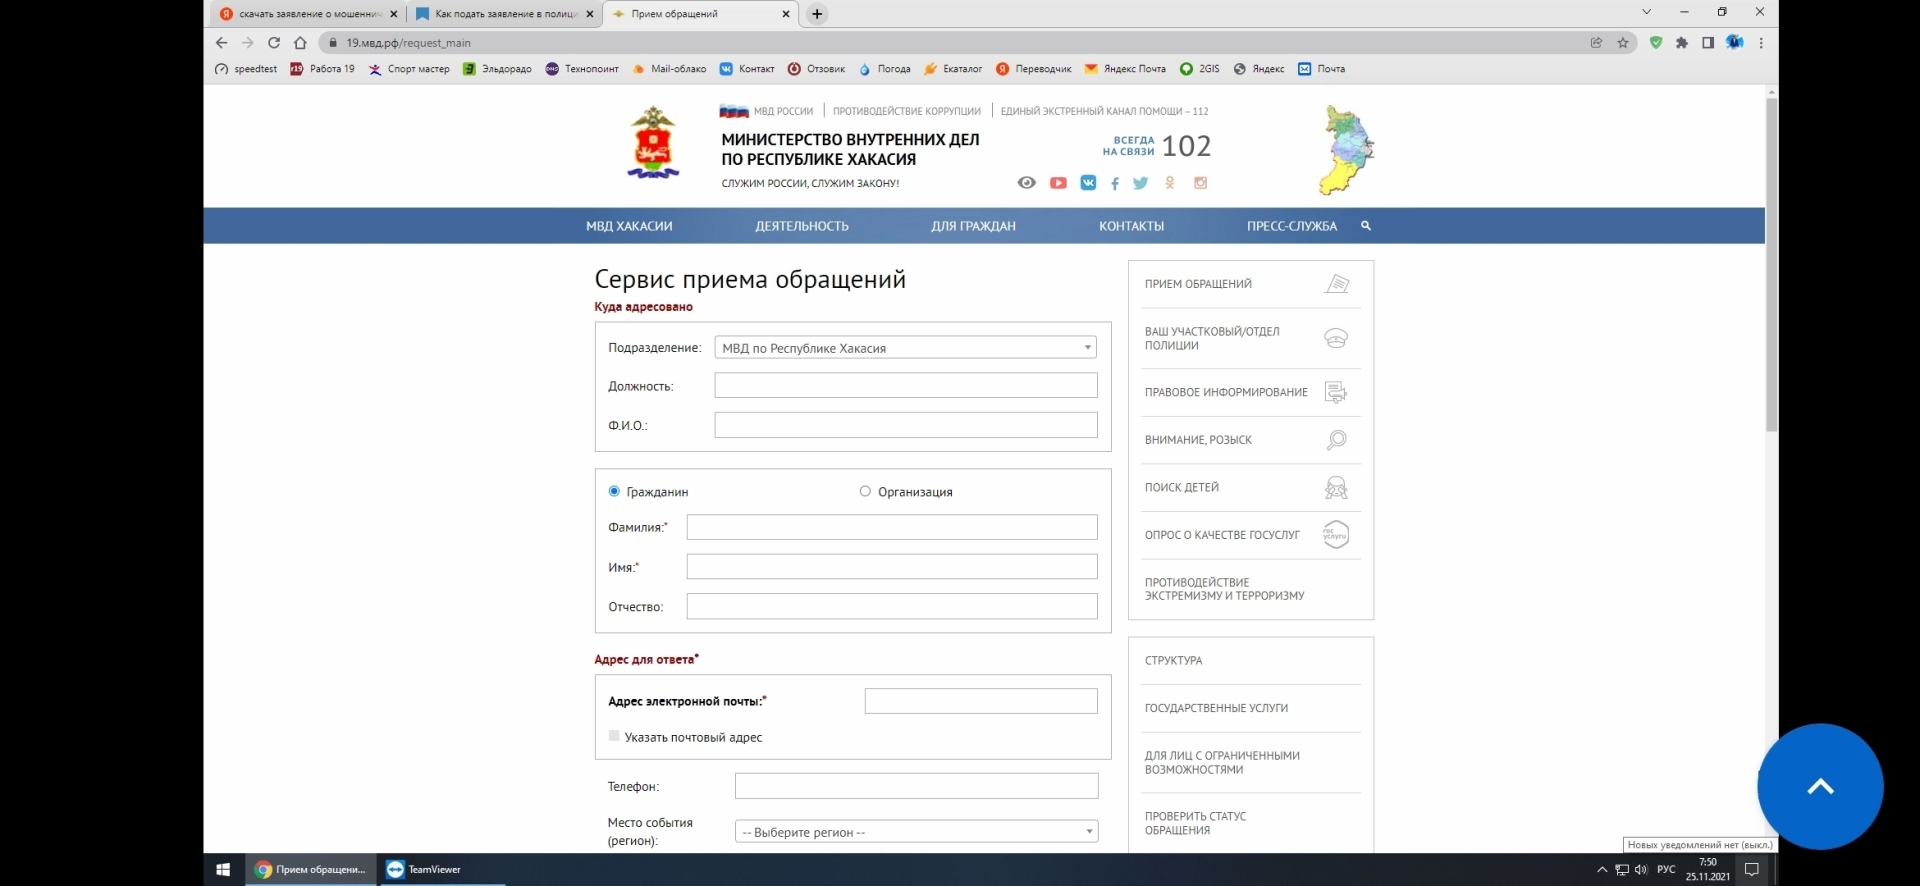Click the blue scroll-to-top arrow button
Image resolution: width=1920 pixels, height=886 pixels.
(x=1820, y=786)
